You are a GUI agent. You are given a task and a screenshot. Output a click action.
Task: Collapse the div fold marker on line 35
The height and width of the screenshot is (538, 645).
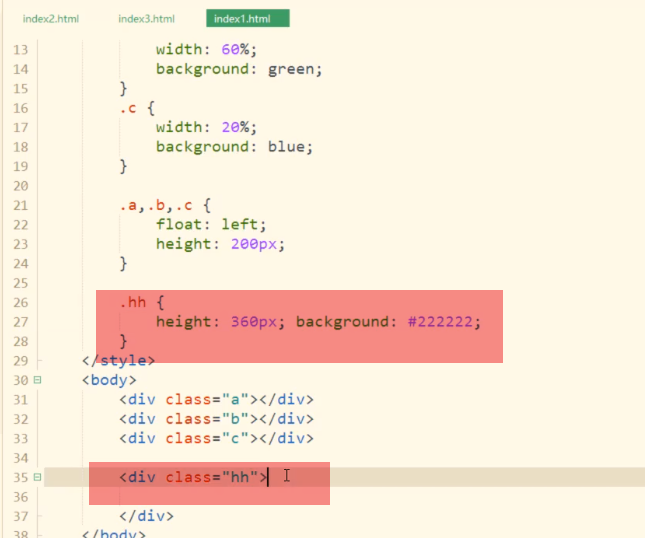click(x=37, y=477)
